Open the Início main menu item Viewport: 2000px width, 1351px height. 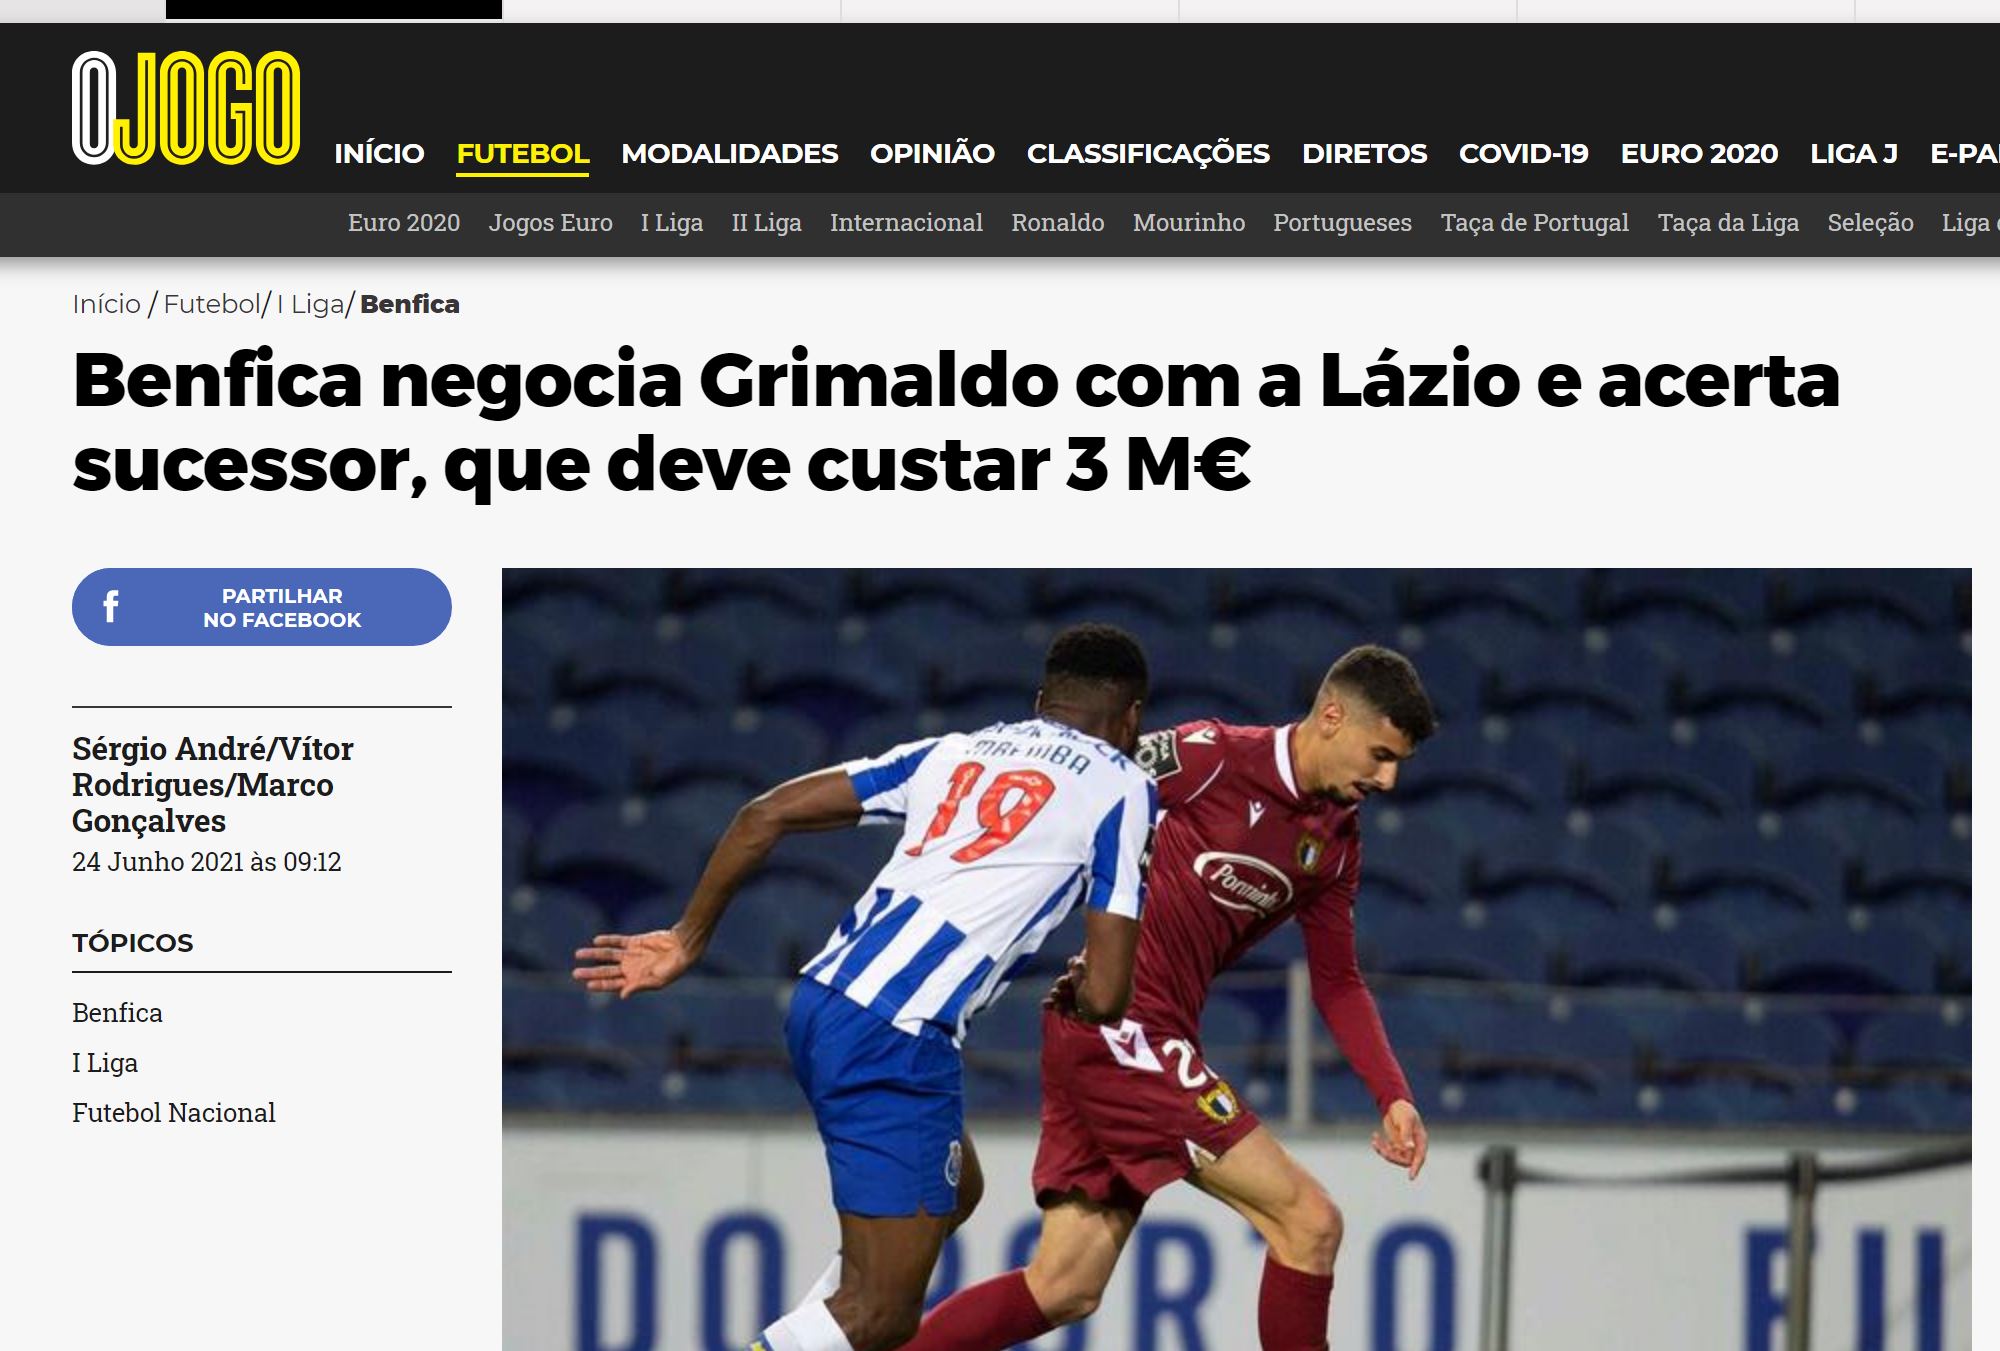379,153
